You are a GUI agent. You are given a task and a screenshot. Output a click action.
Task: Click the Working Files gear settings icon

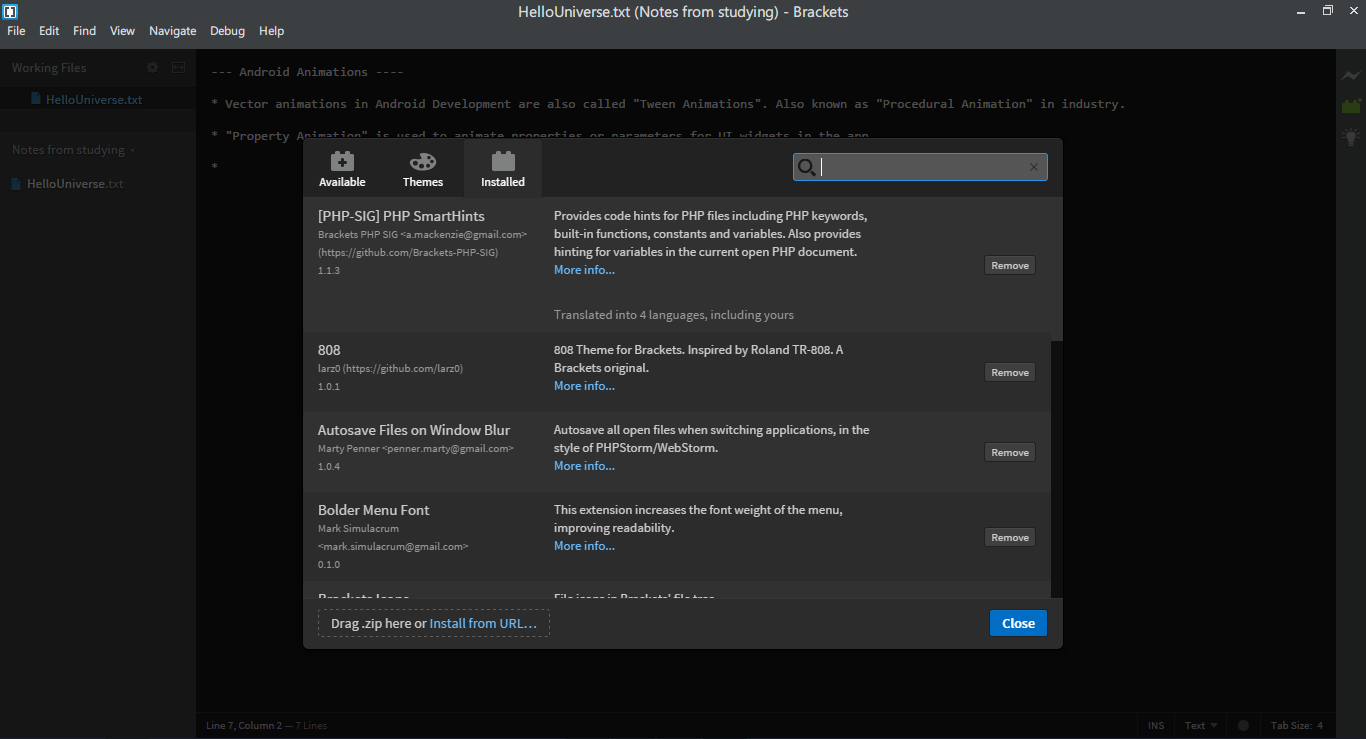point(153,68)
